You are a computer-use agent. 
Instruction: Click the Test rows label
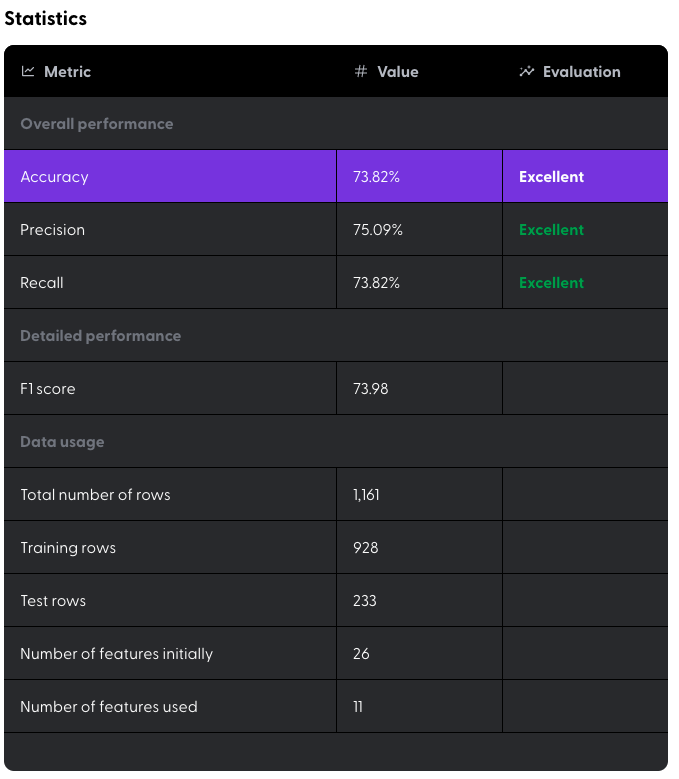point(53,601)
